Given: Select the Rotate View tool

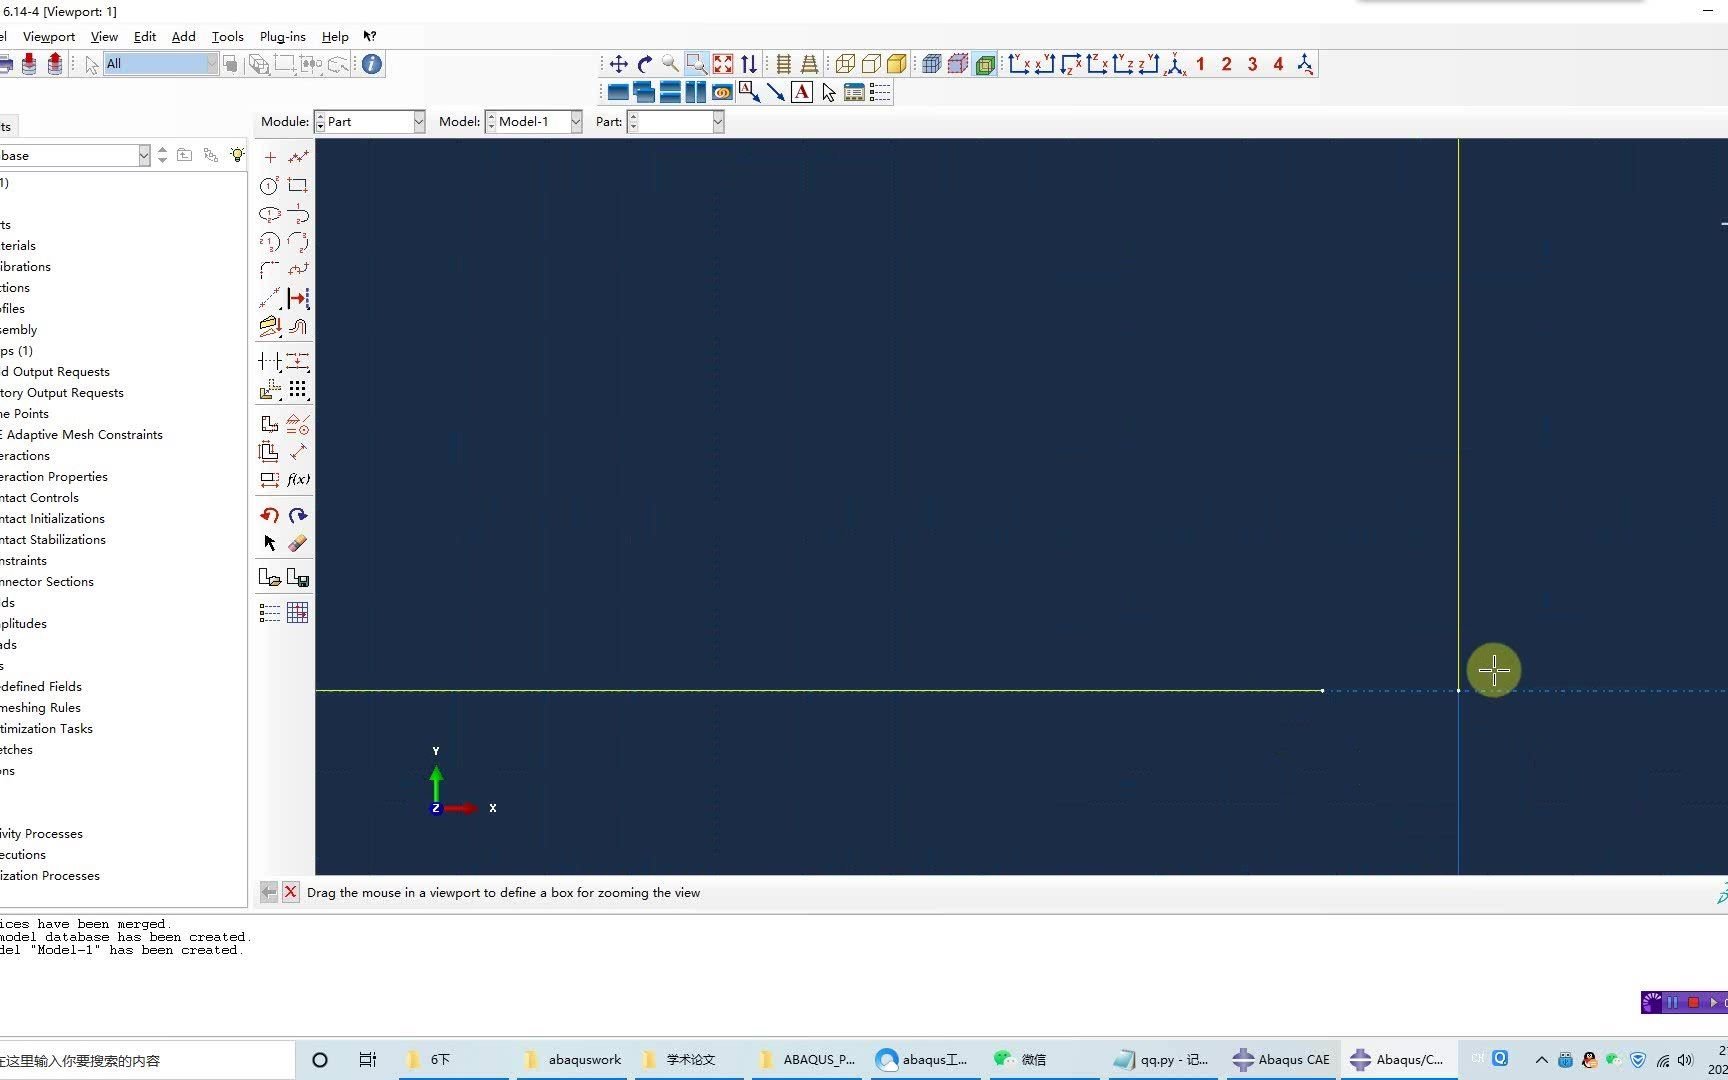Looking at the screenshot, I should point(643,63).
